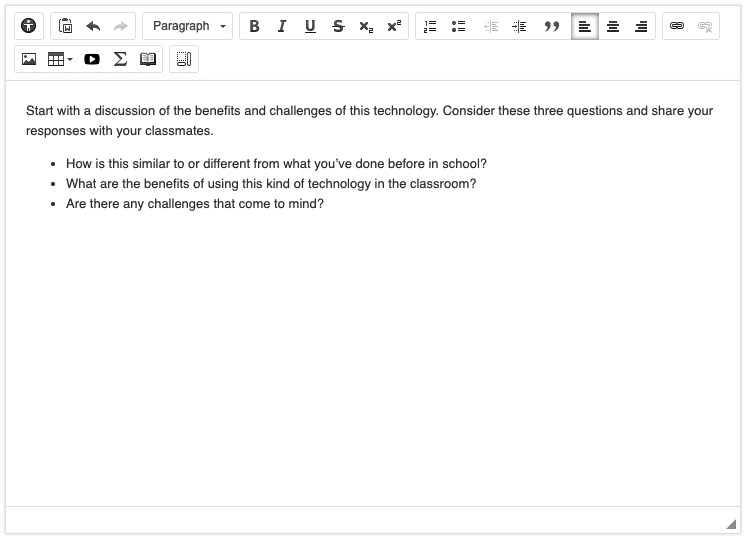Image resolution: width=744 pixels, height=538 pixels.
Task: Click the 'How is this similar' bullet
Action: 276,164
